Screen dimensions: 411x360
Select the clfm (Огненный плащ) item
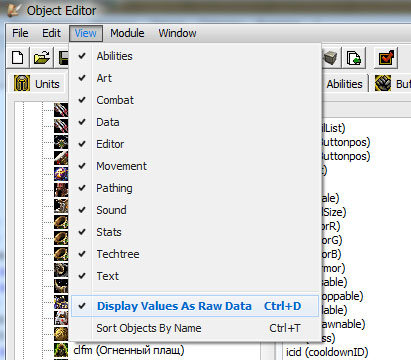(129, 350)
